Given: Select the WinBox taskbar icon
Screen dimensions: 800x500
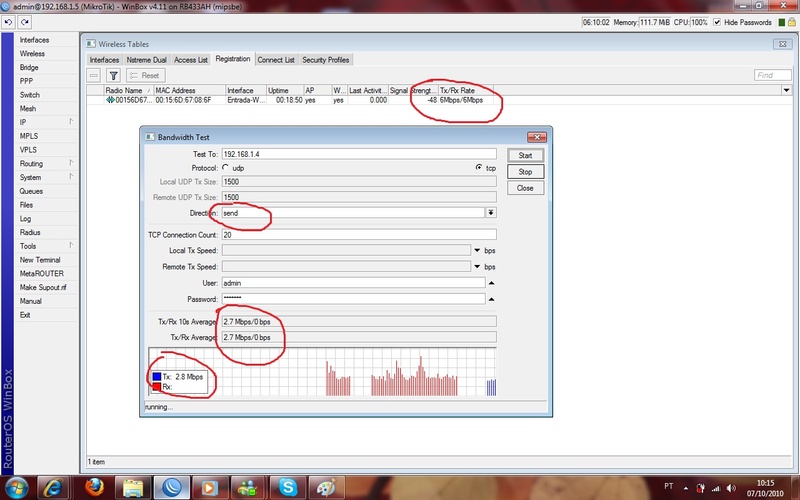Looking at the screenshot, I should pos(171,487).
